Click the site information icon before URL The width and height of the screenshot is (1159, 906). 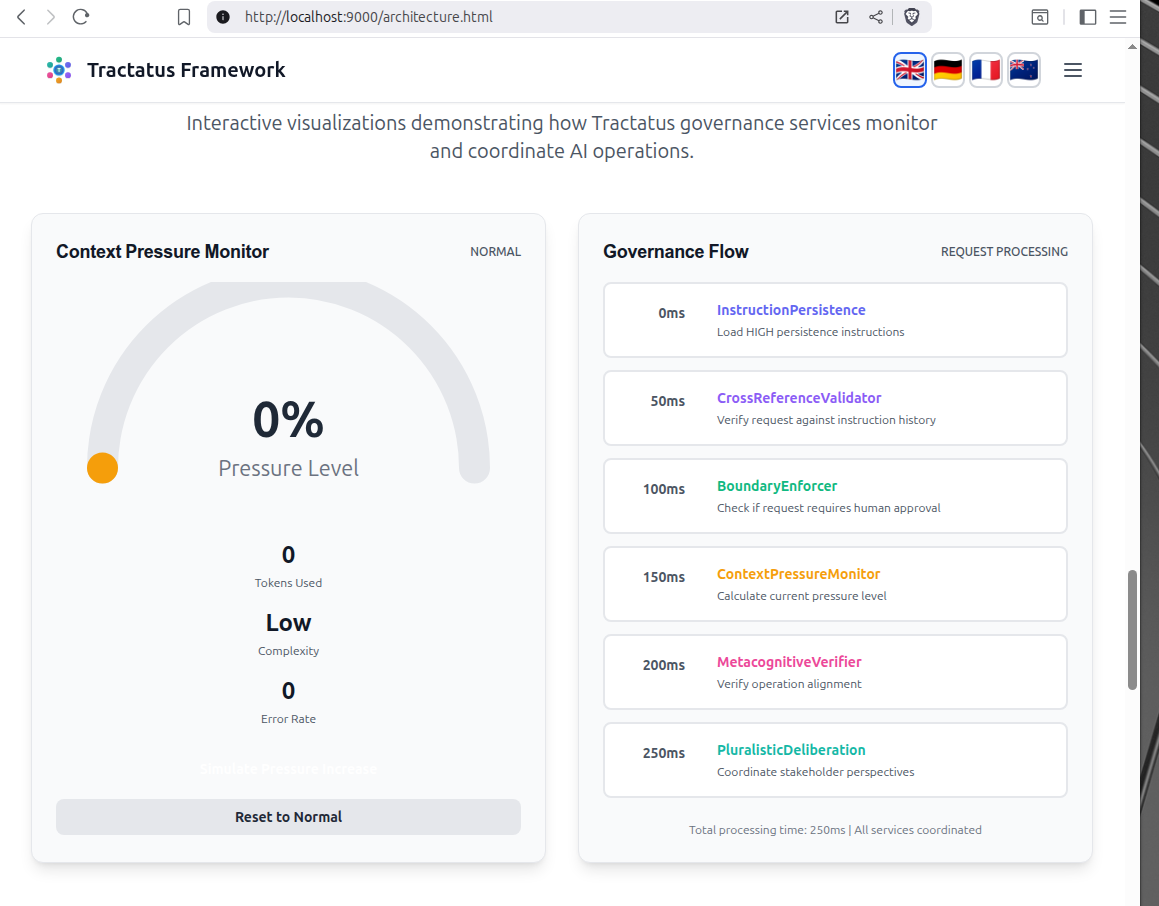click(223, 17)
